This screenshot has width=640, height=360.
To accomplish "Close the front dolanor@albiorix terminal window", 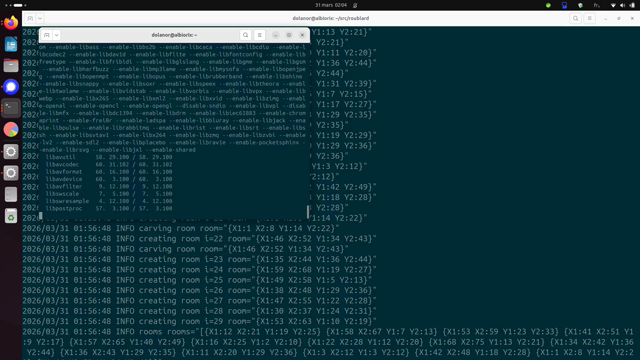I will [x=302, y=35].
